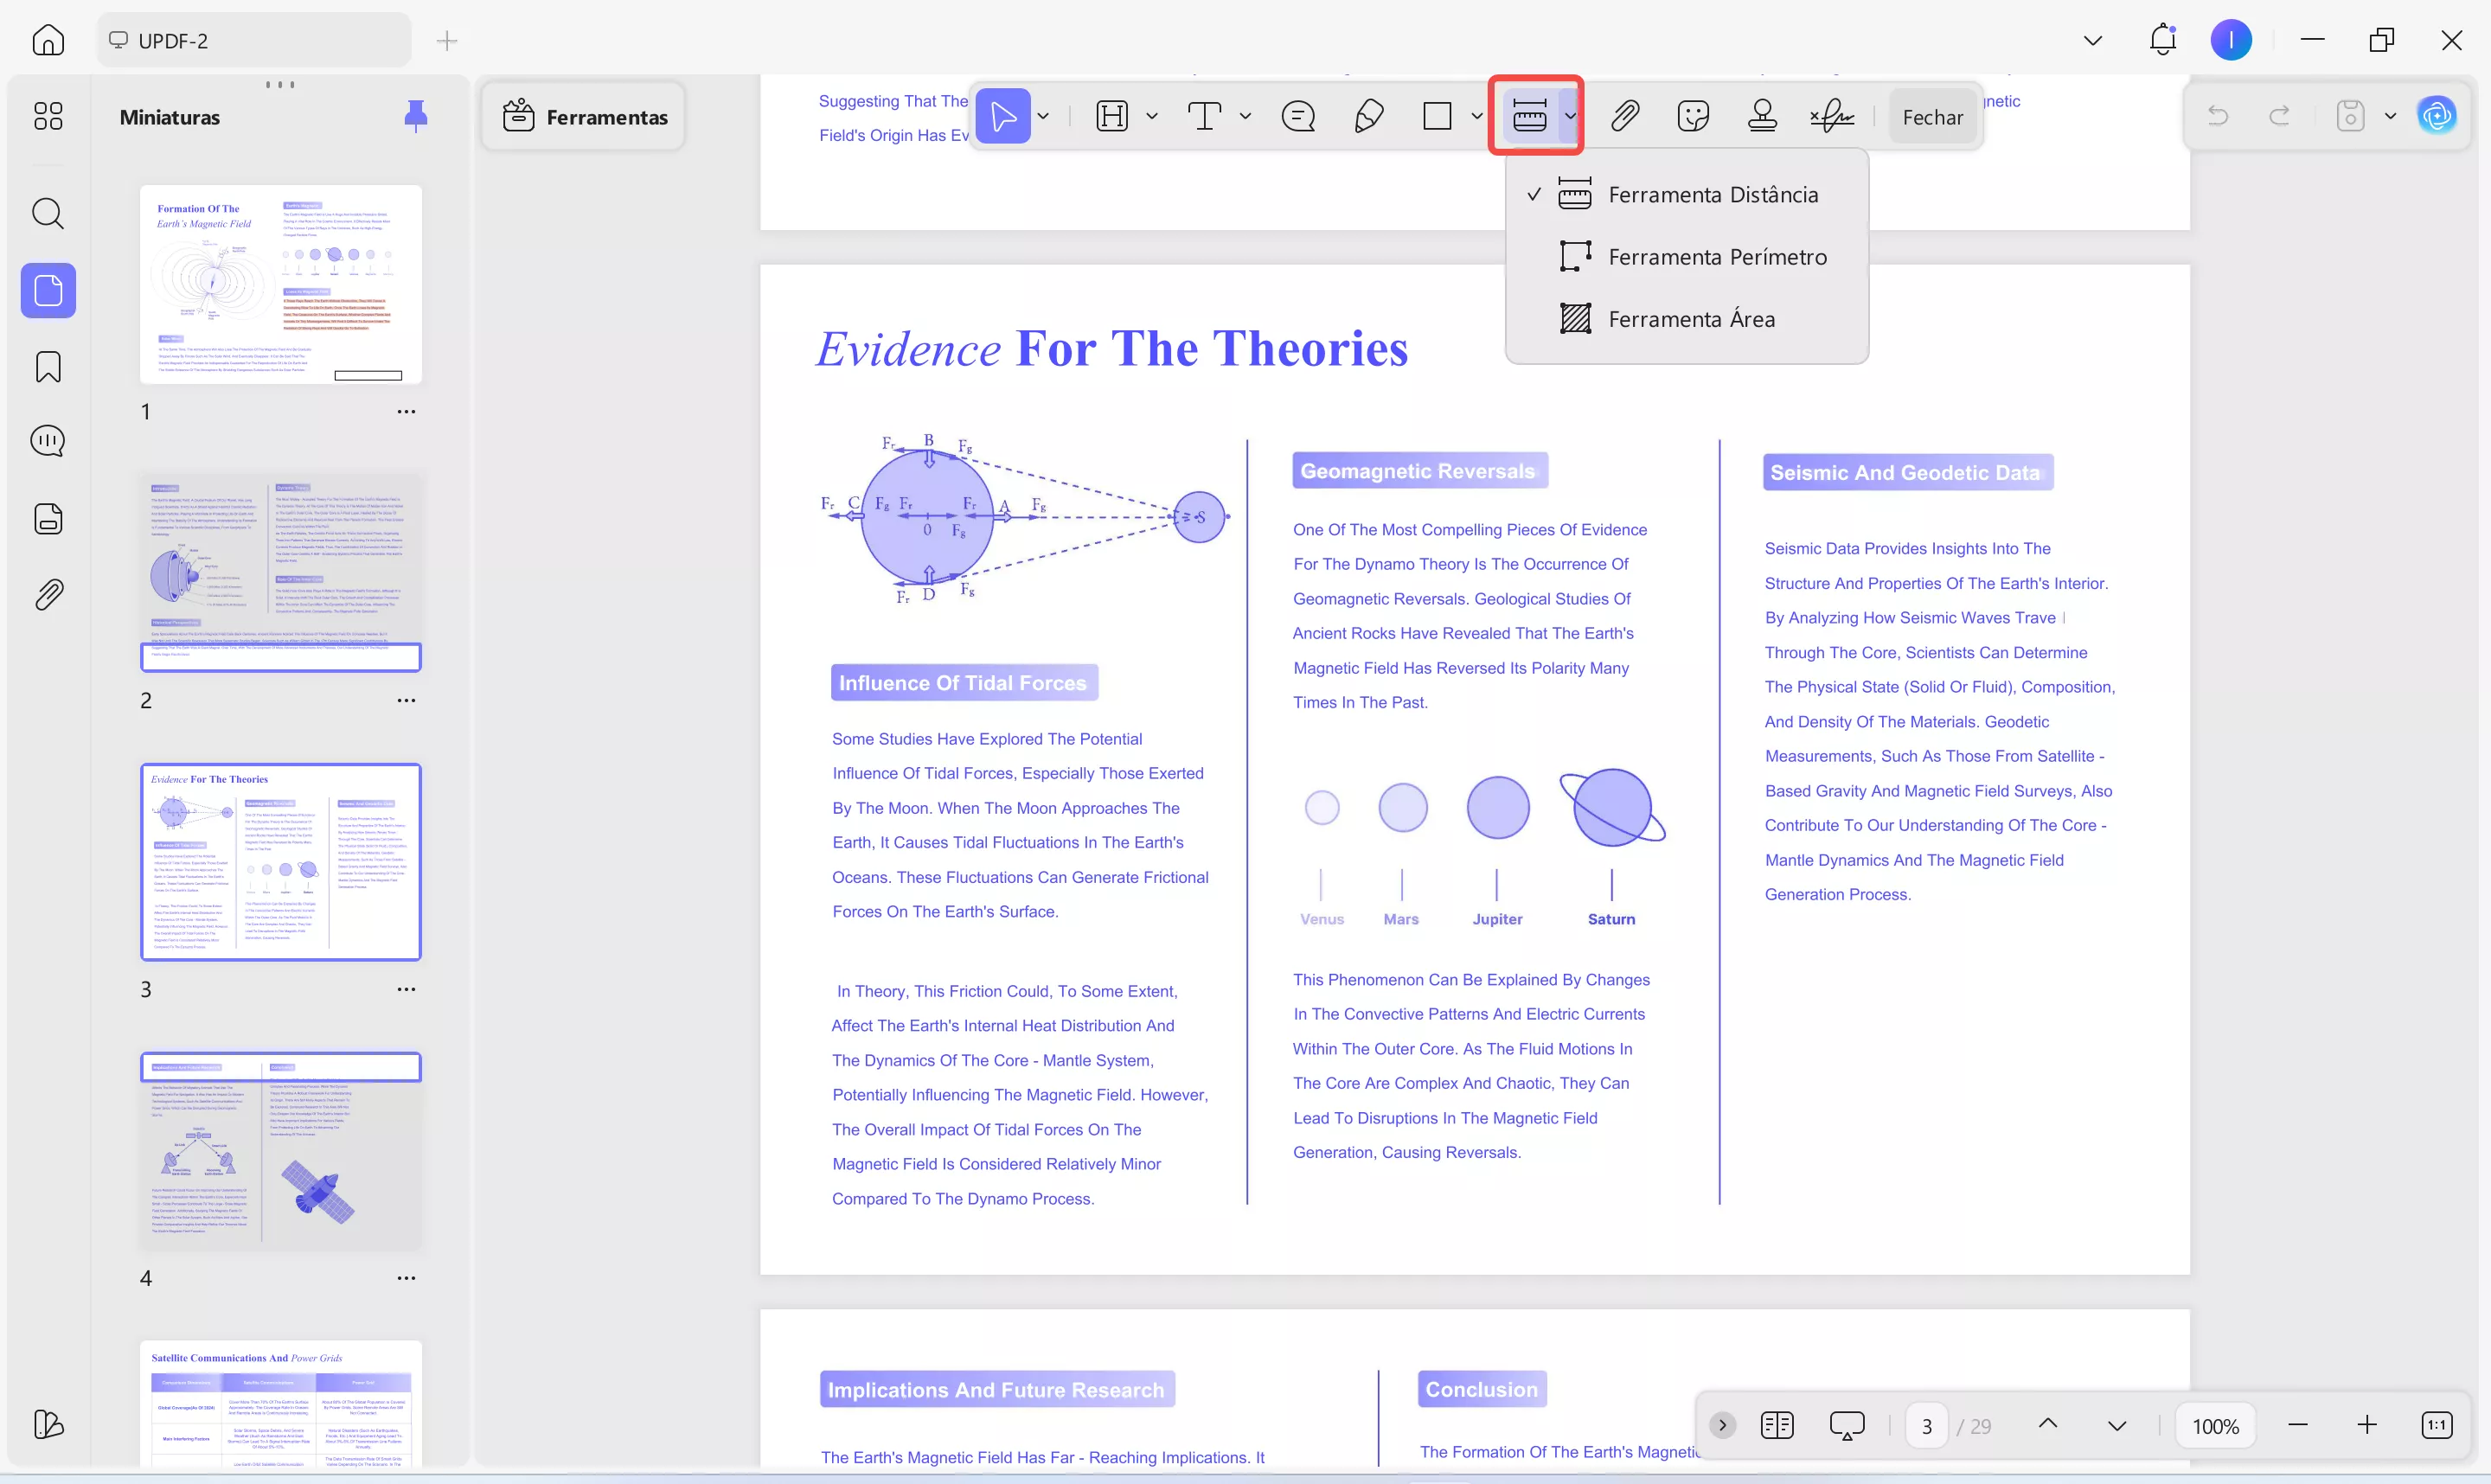Open the text tool dropdown arrow

[1245, 116]
